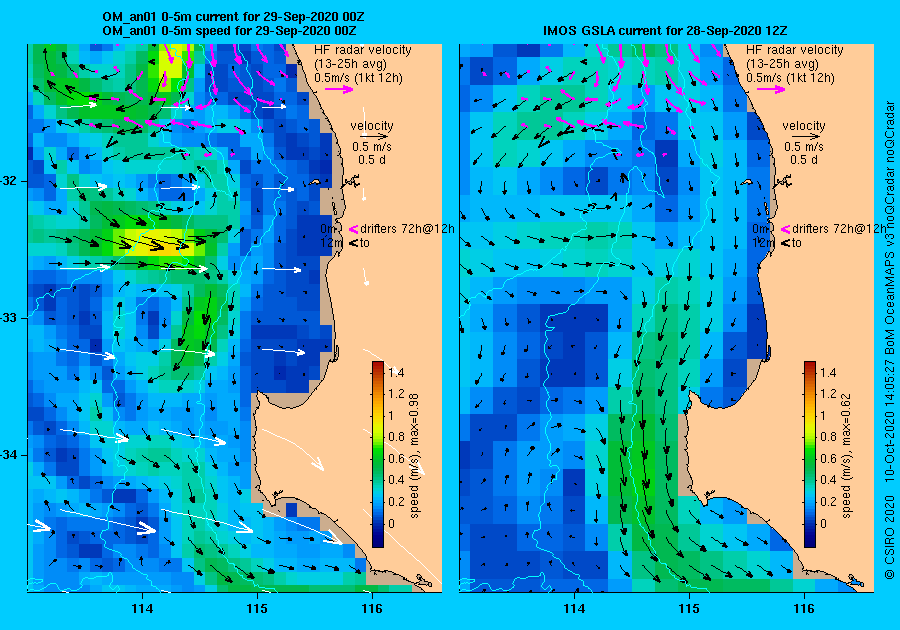Click the '0.2' tick on GSLA color bar
The width and height of the screenshot is (900, 630).
click(x=828, y=501)
